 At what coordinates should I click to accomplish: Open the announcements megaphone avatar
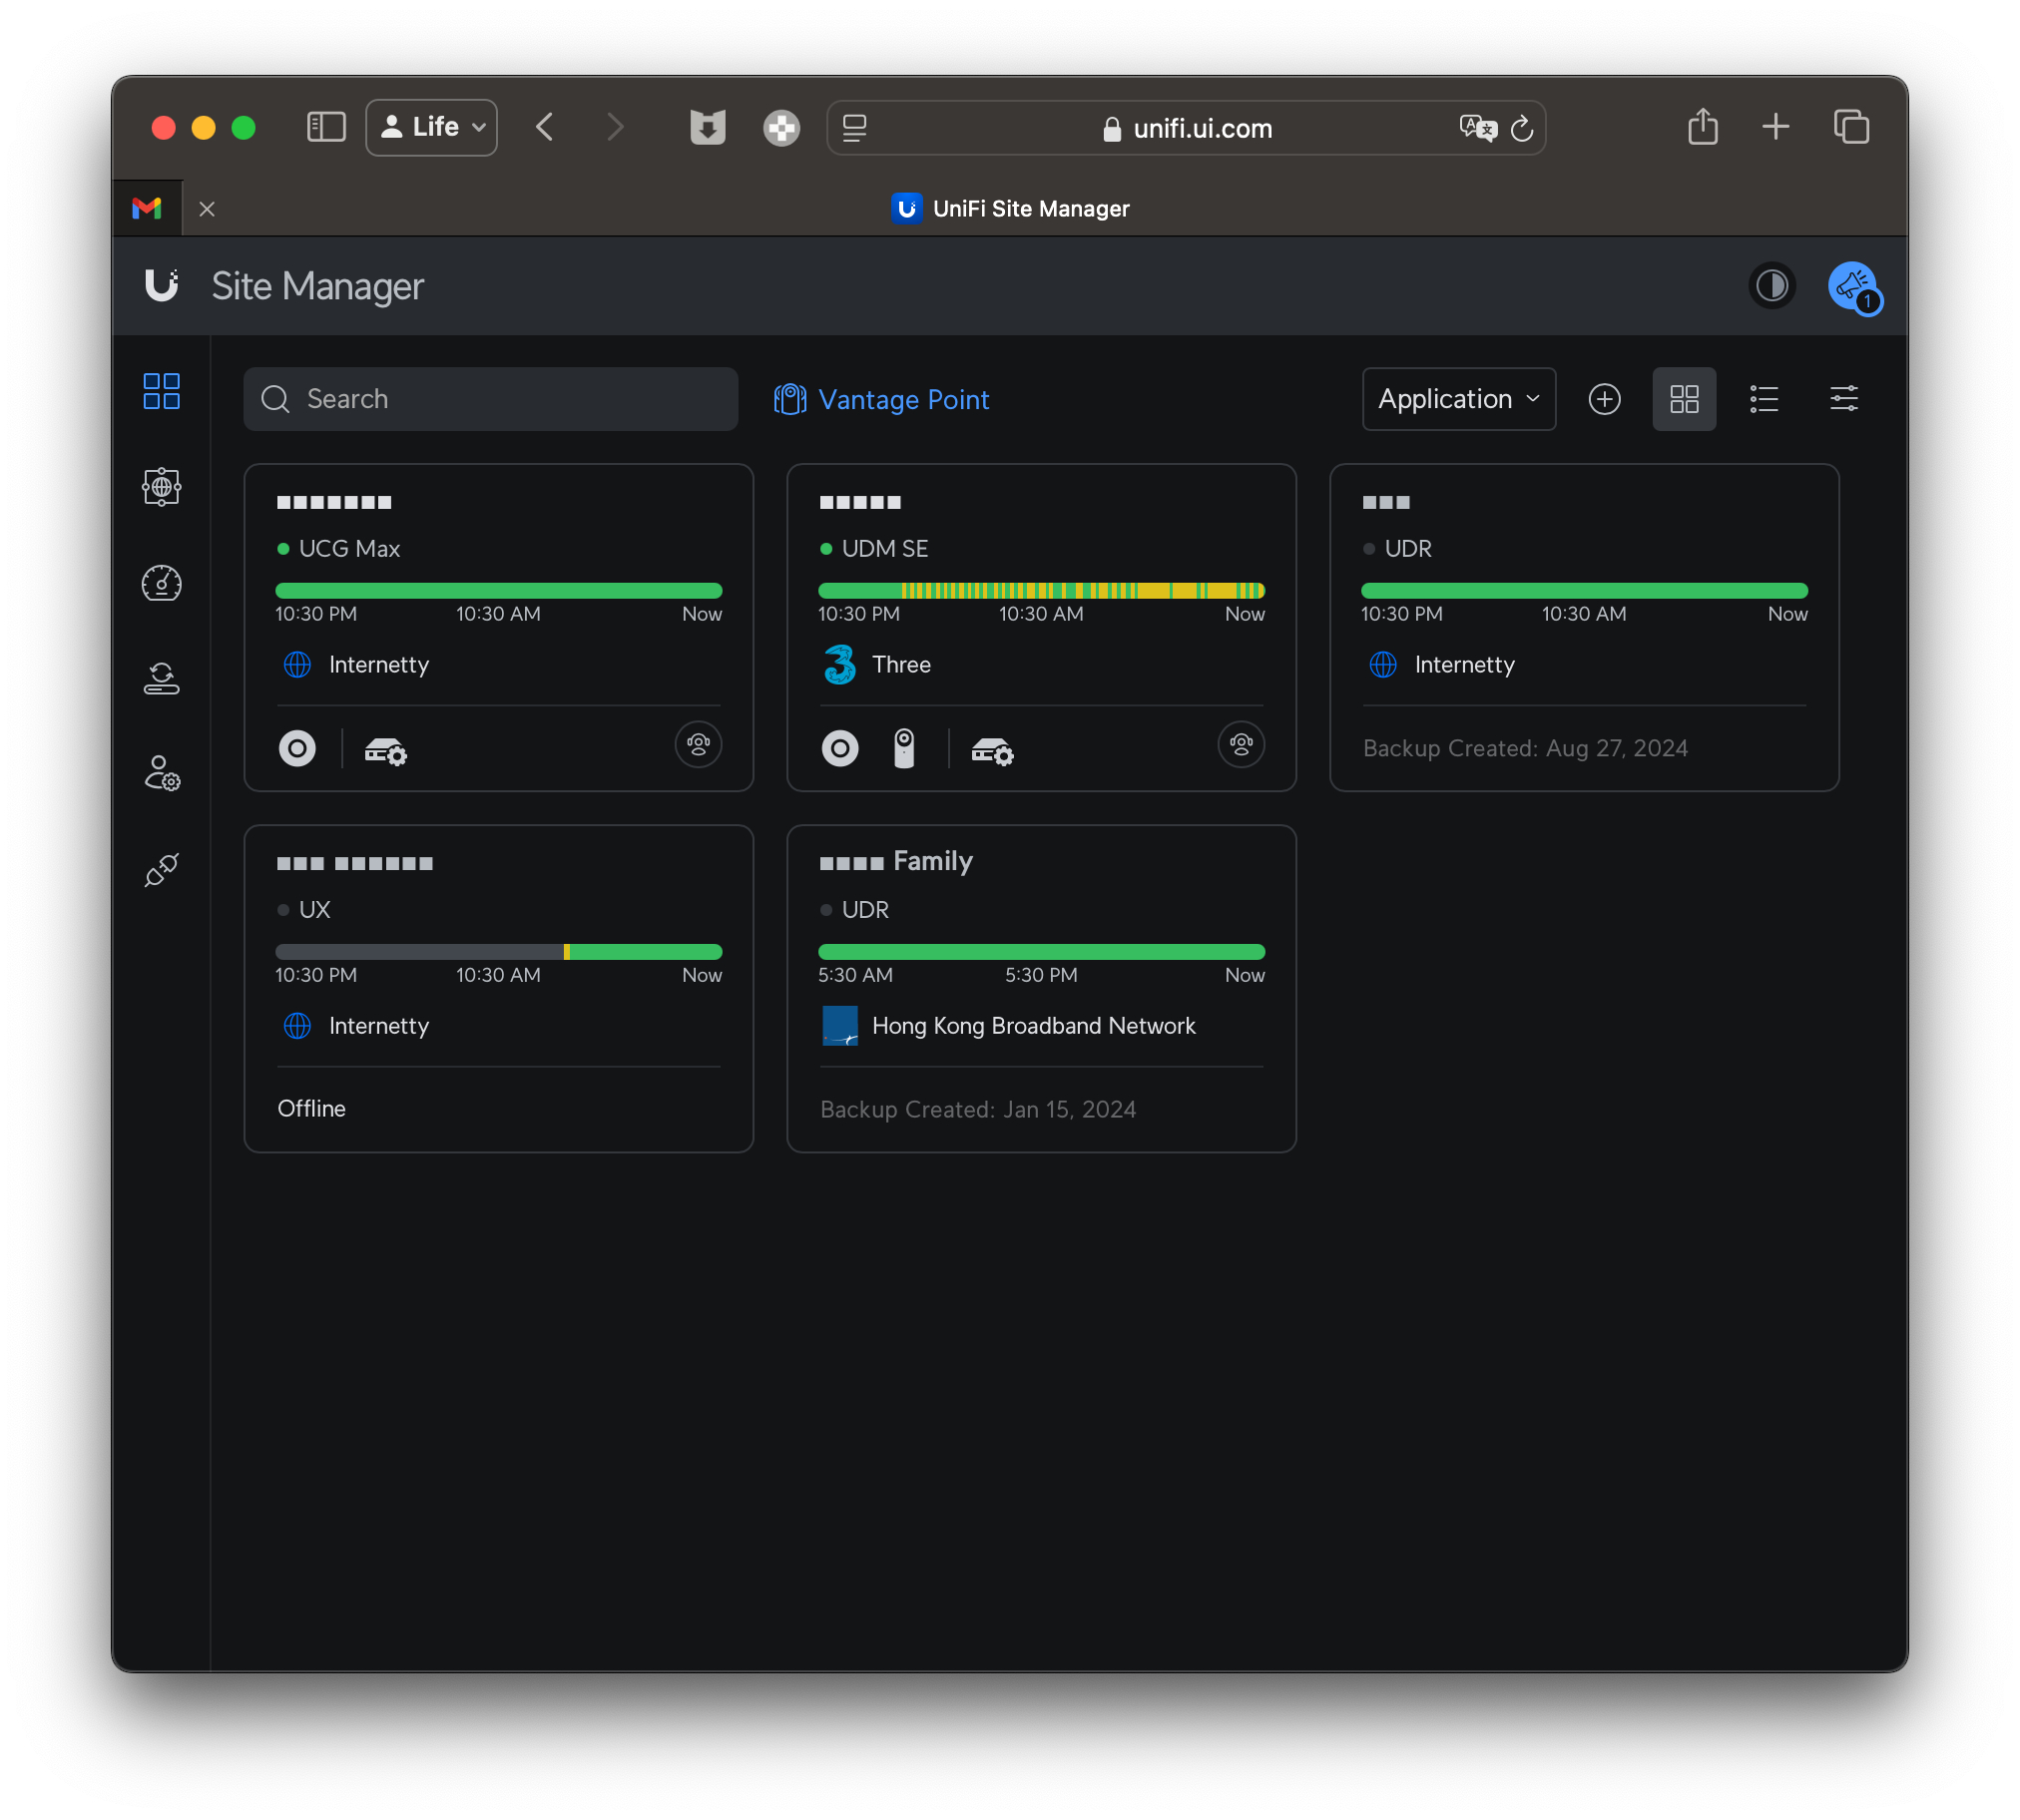click(1853, 287)
